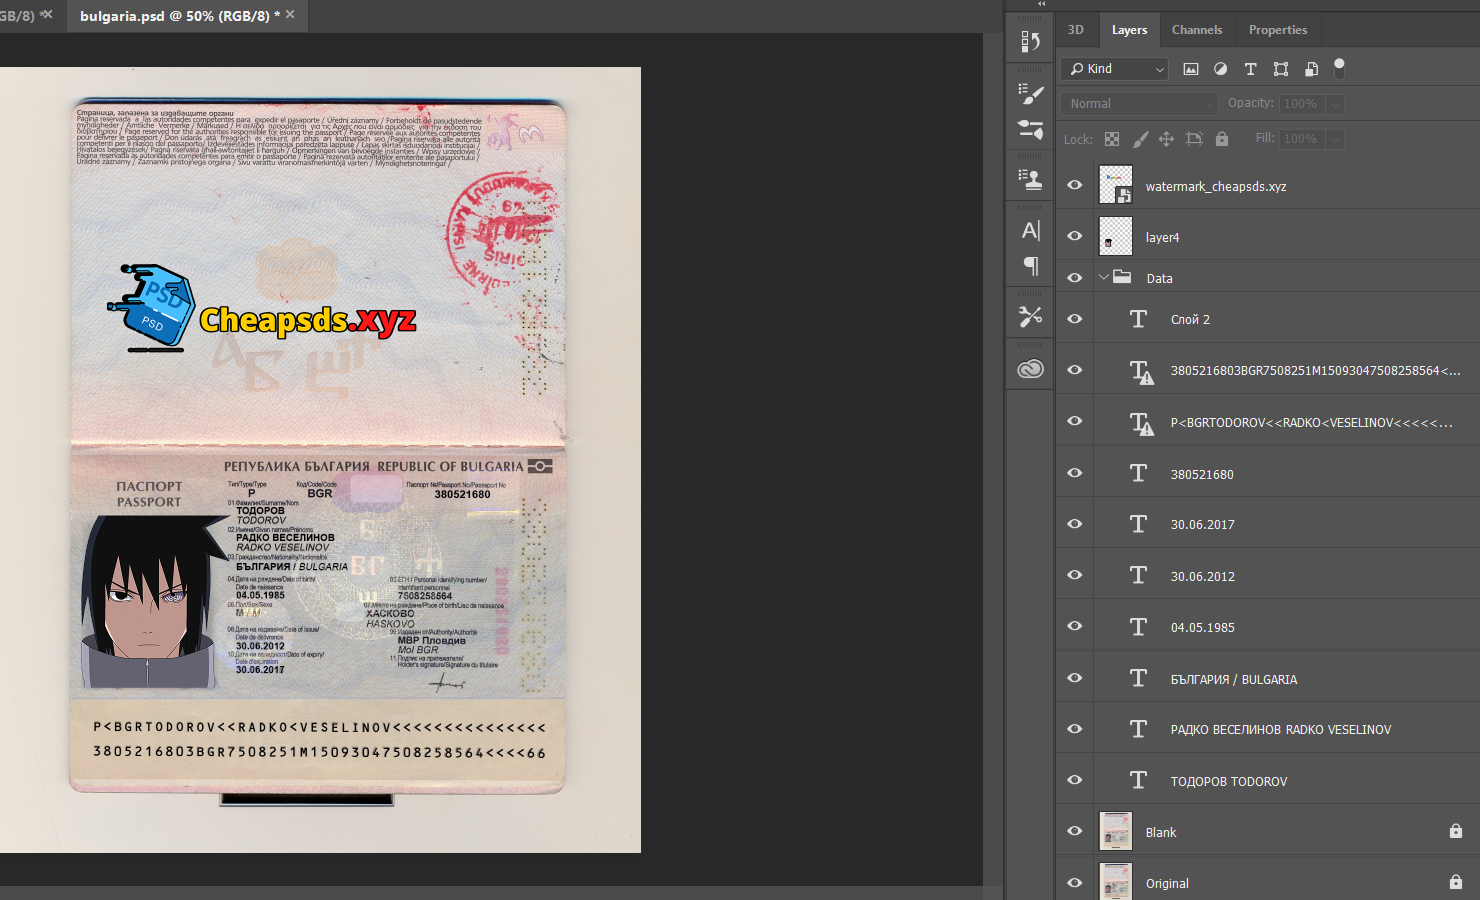The height and width of the screenshot is (900, 1480).
Task: Click the Blank layer thumbnail
Action: (1116, 831)
